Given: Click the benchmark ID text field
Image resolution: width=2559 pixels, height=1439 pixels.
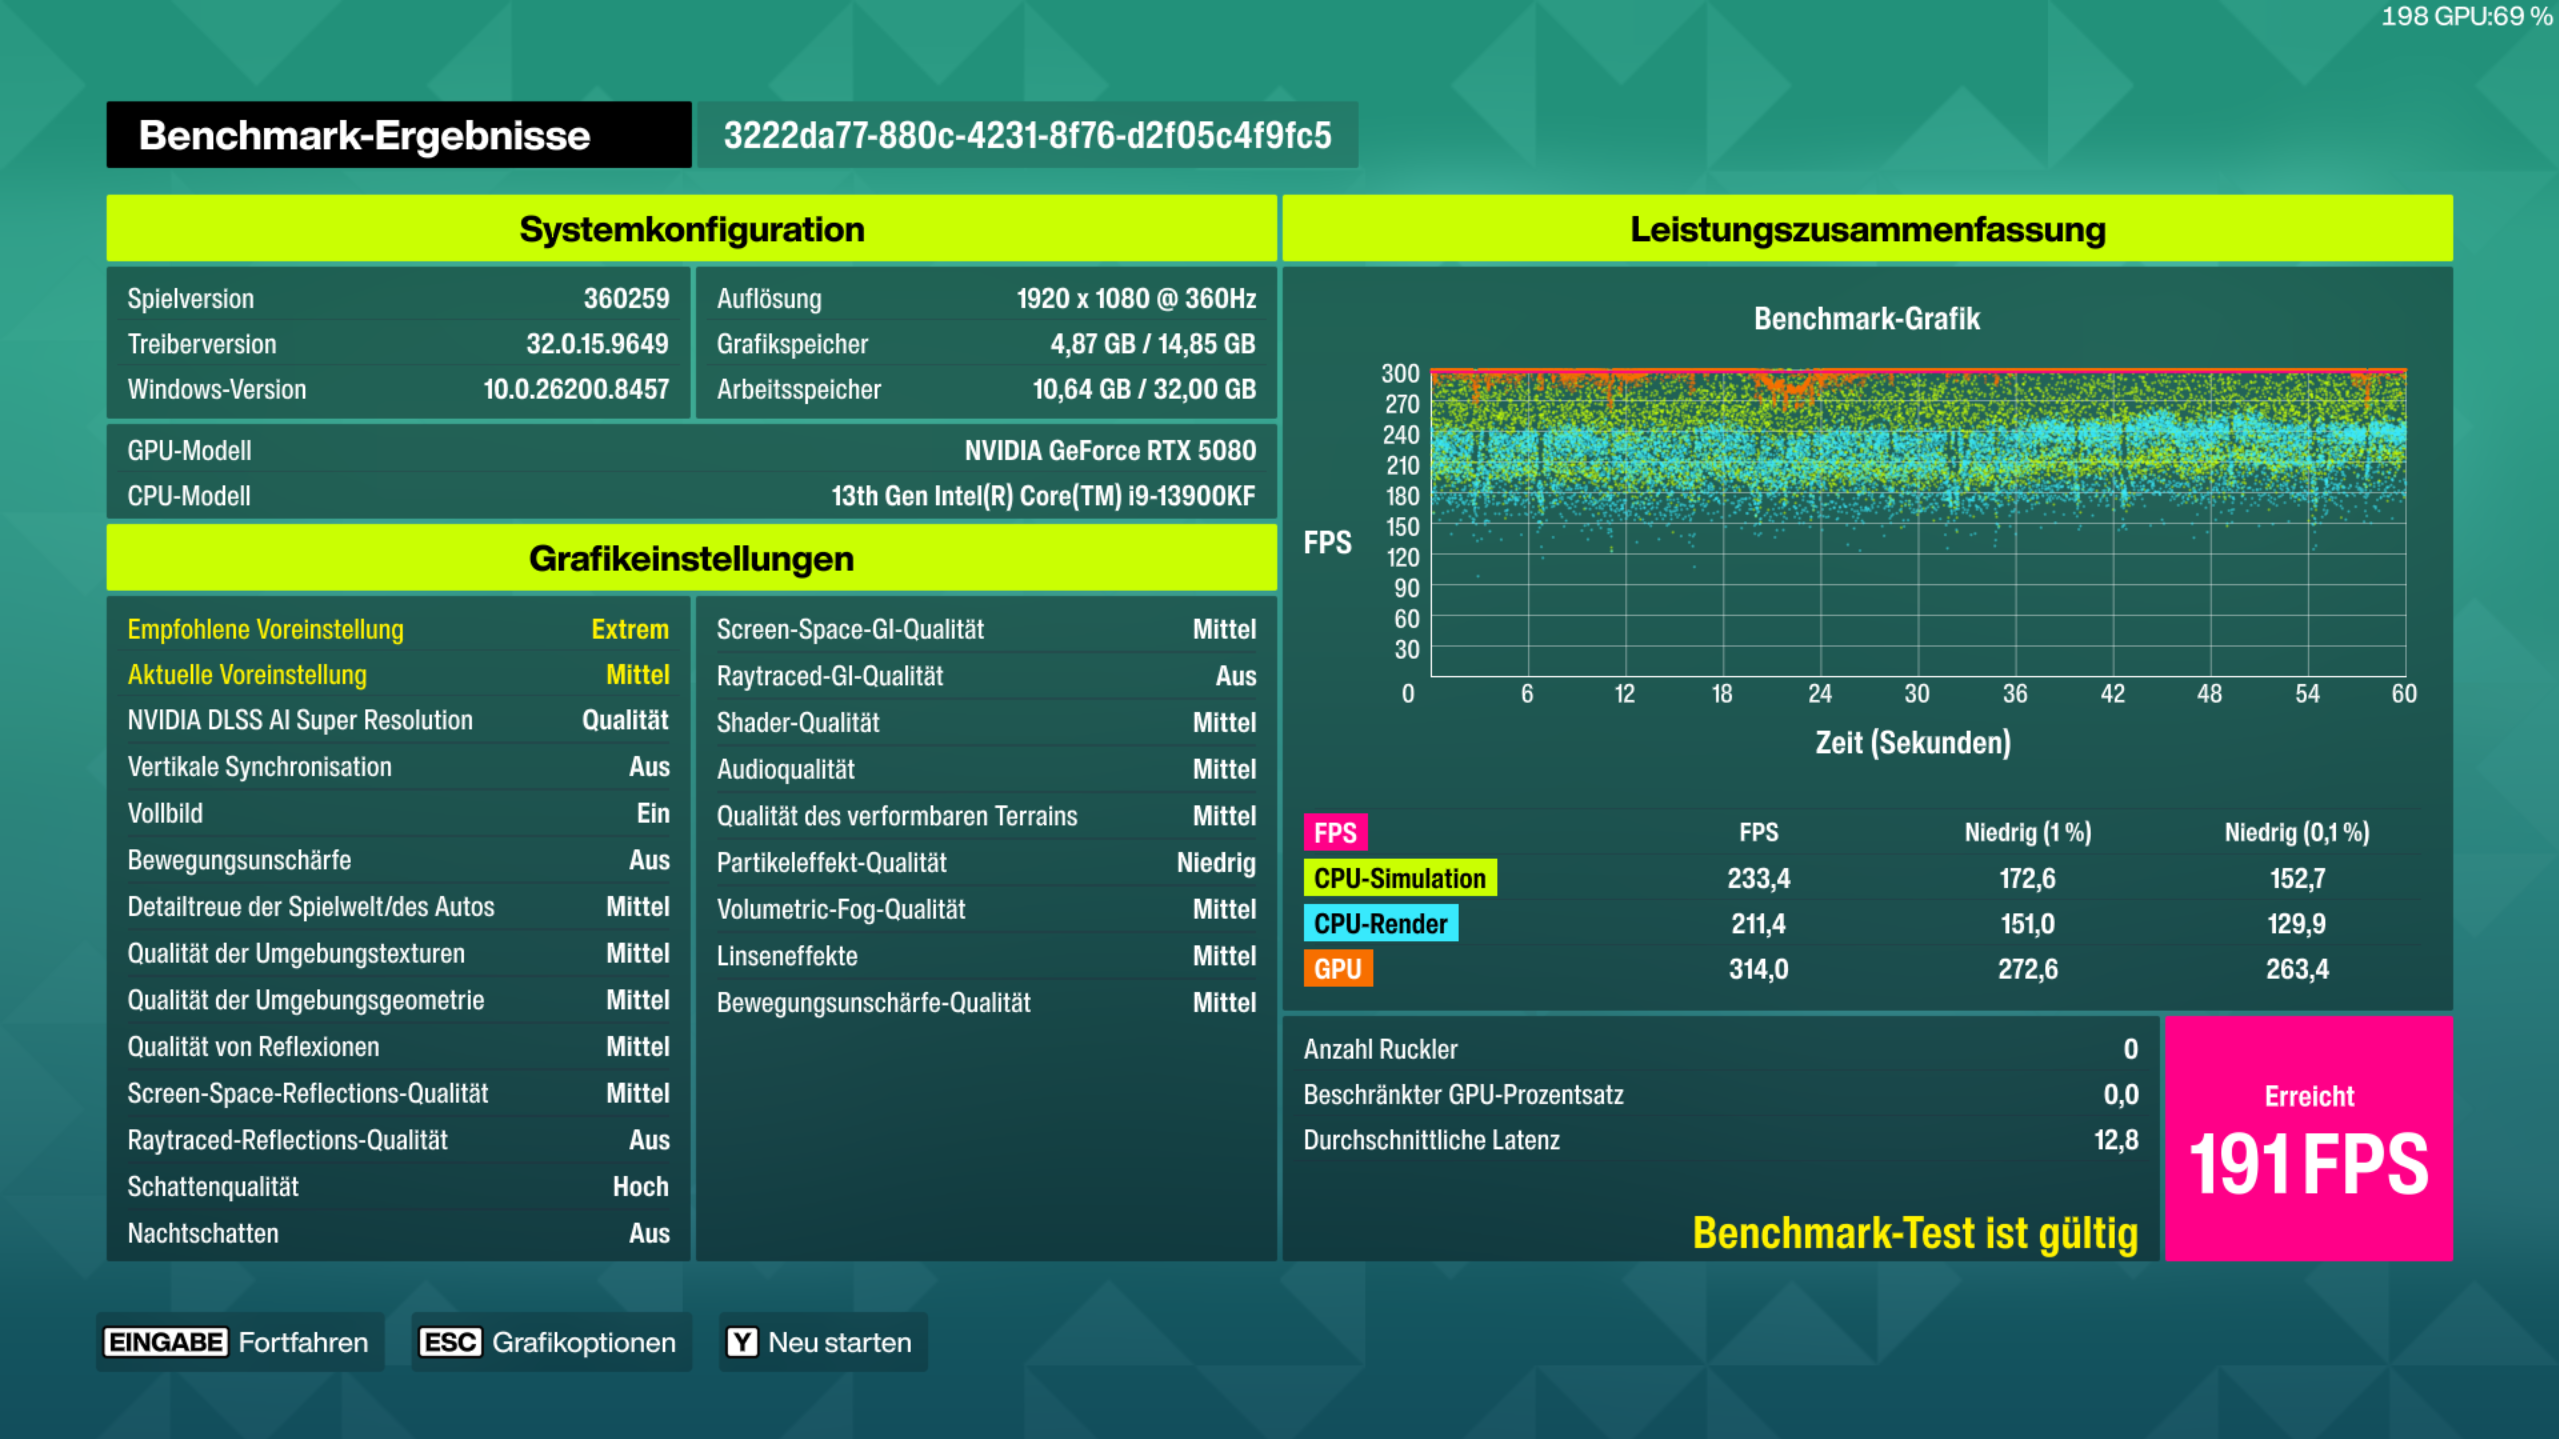Looking at the screenshot, I should coord(1027,135).
